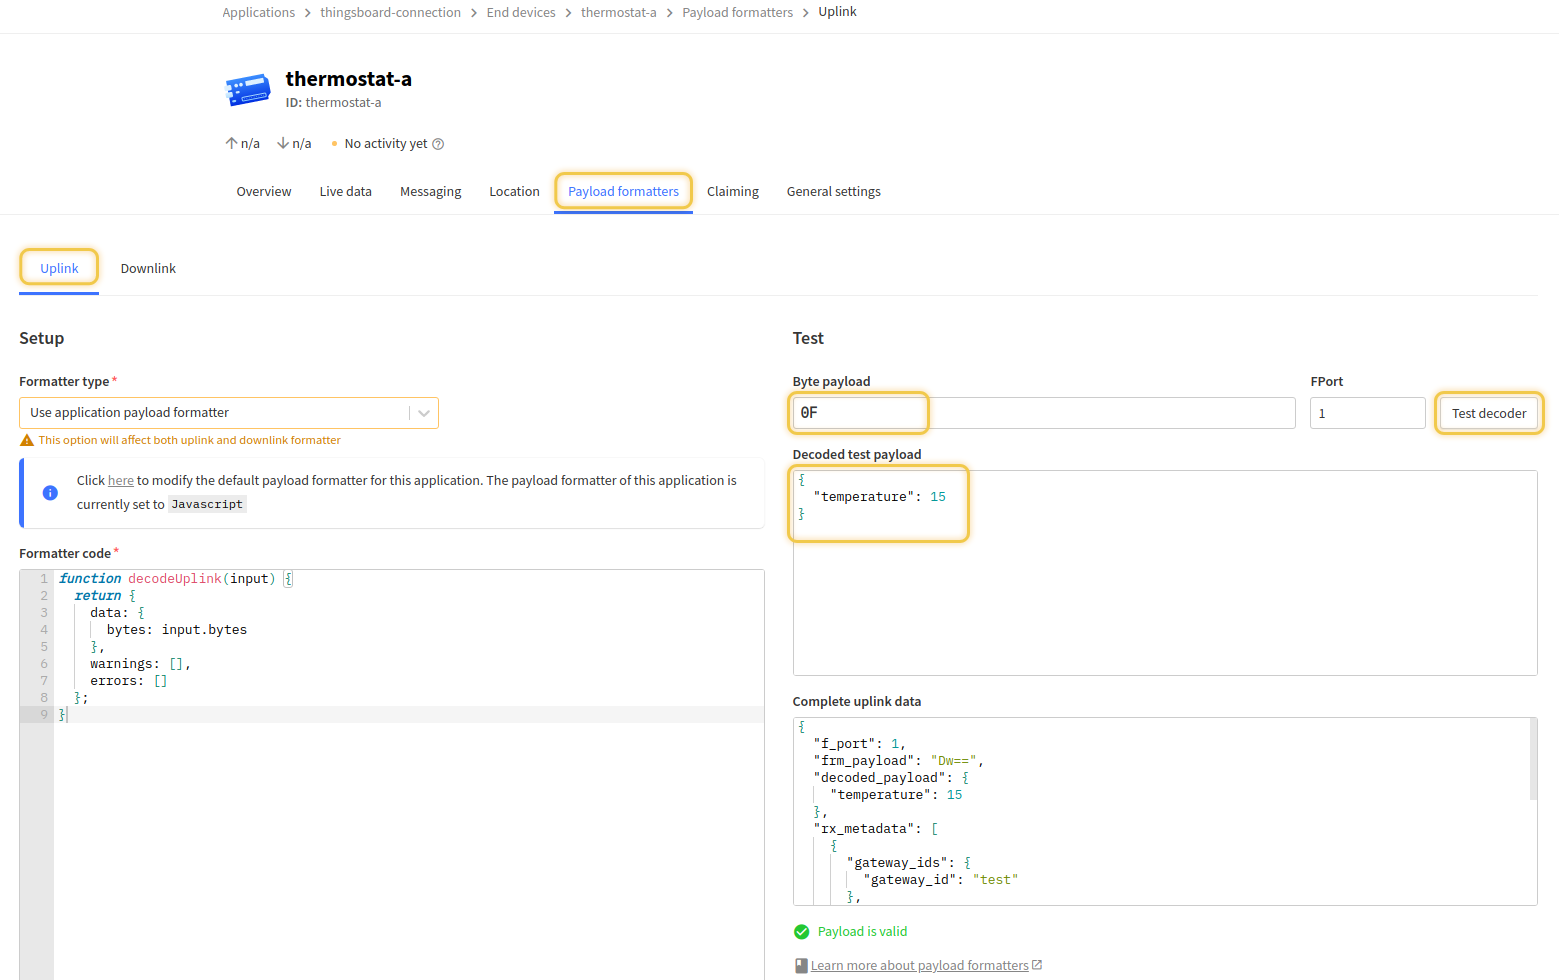
Task: Go to End devices breadcrumb
Action: [x=520, y=12]
